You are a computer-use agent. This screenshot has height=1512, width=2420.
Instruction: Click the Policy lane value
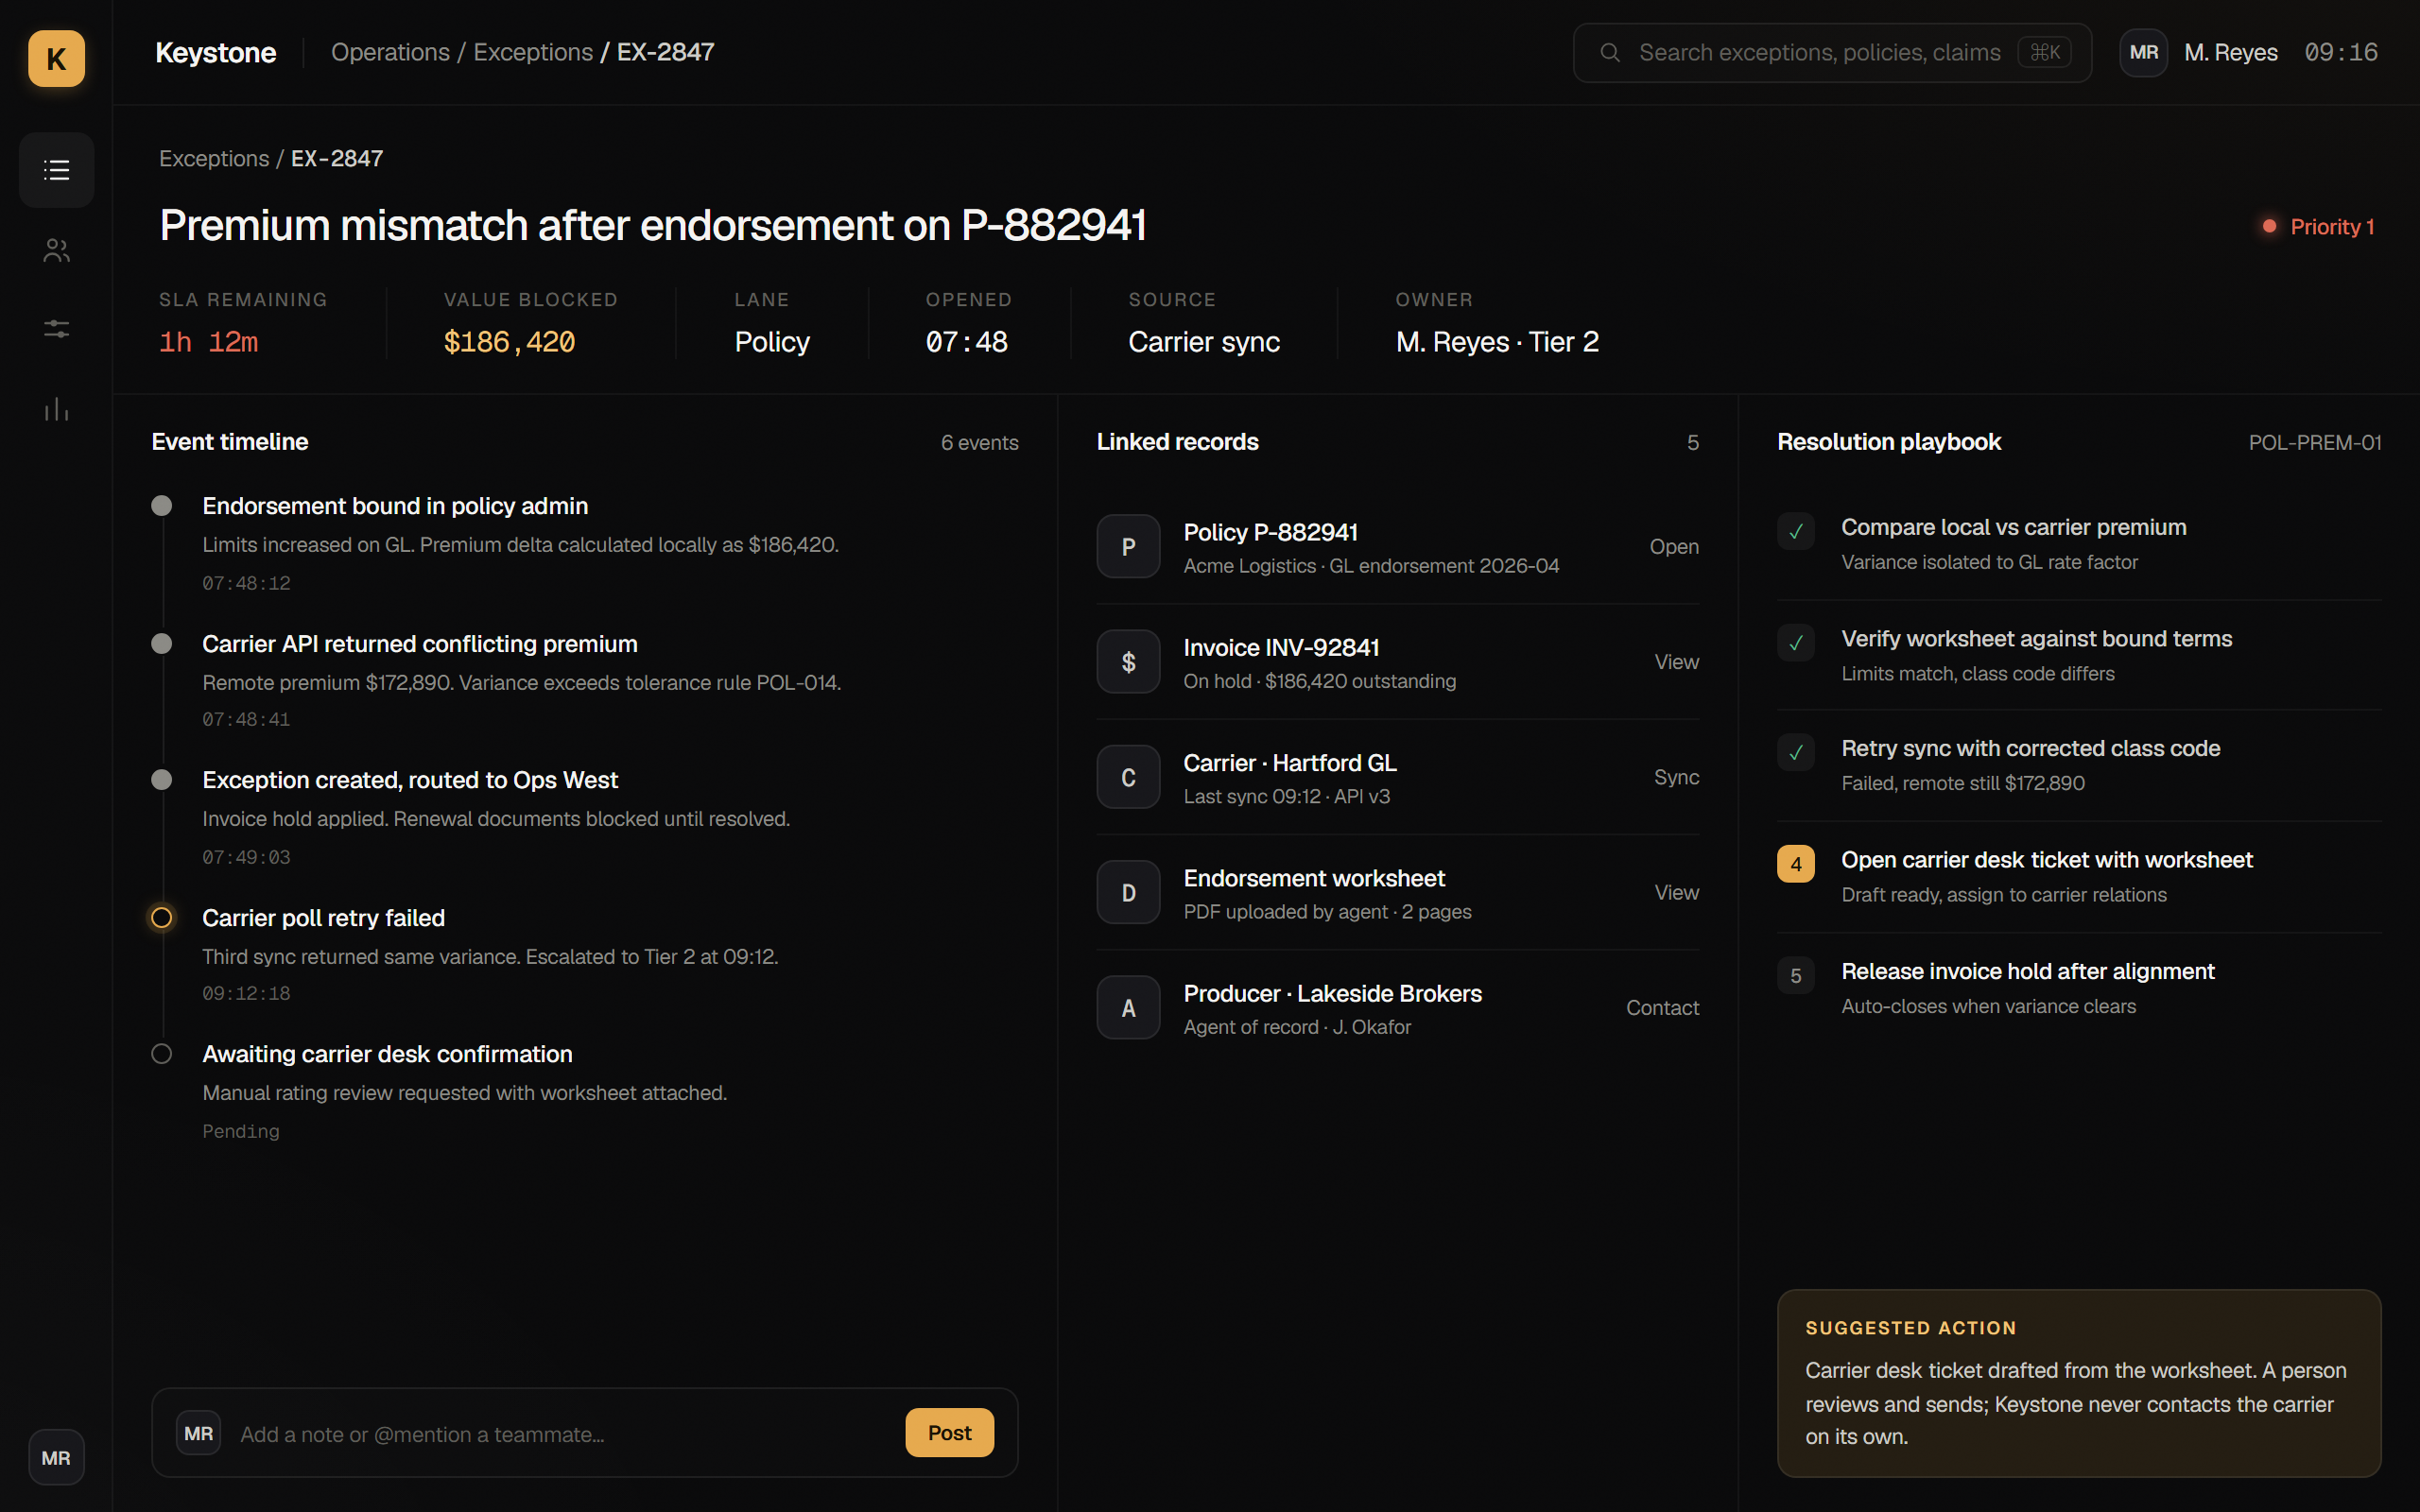pyautogui.click(x=771, y=342)
